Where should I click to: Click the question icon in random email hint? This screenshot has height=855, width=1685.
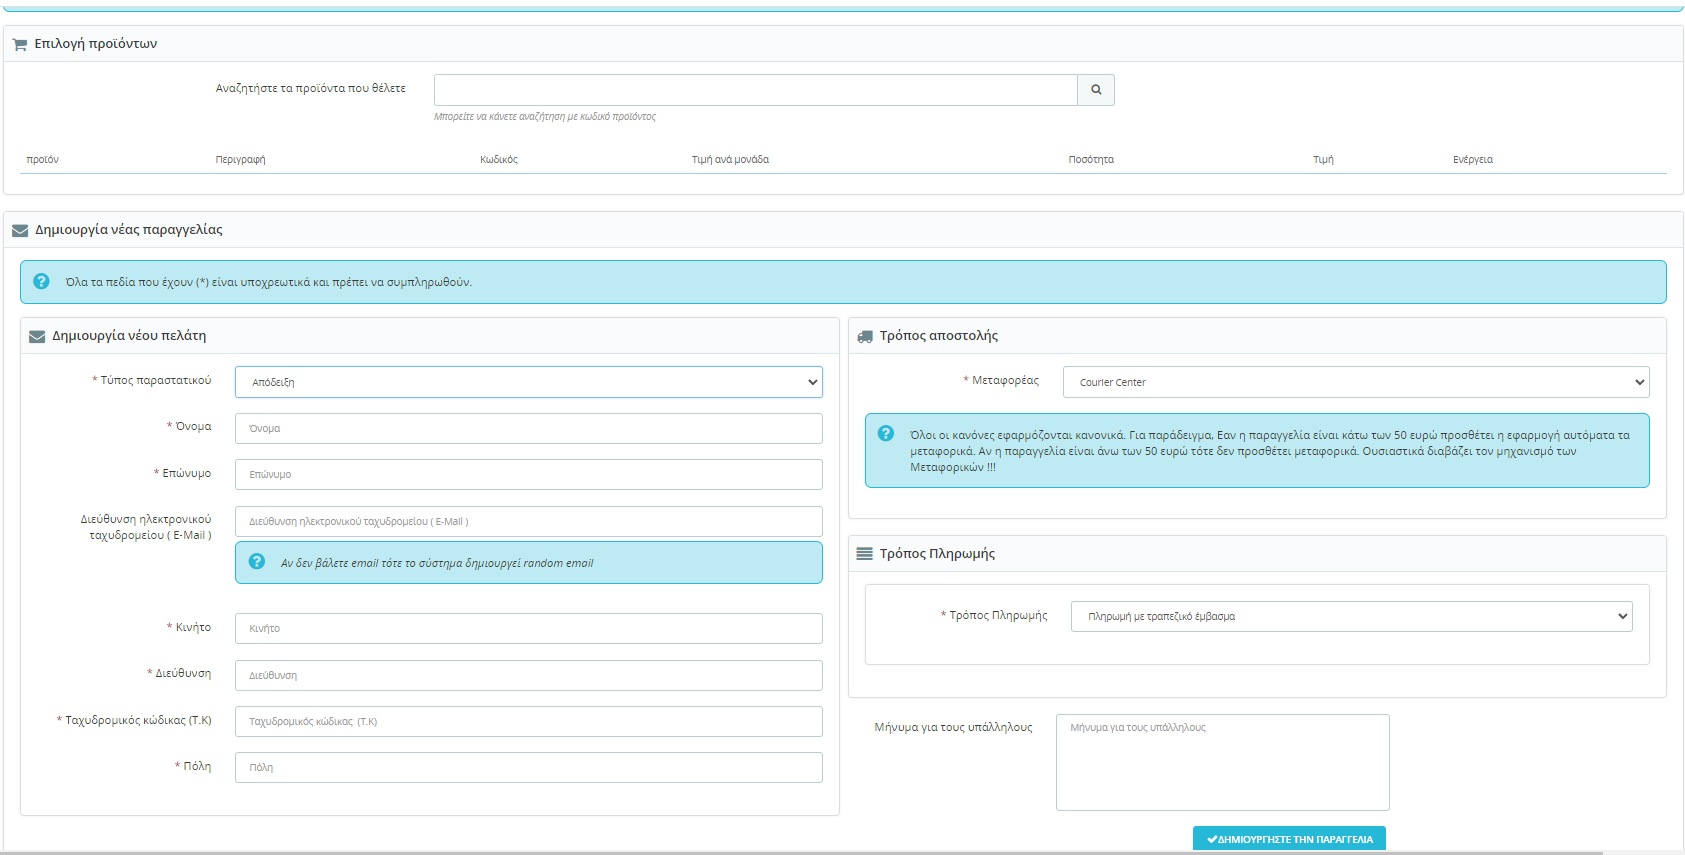[x=257, y=562]
